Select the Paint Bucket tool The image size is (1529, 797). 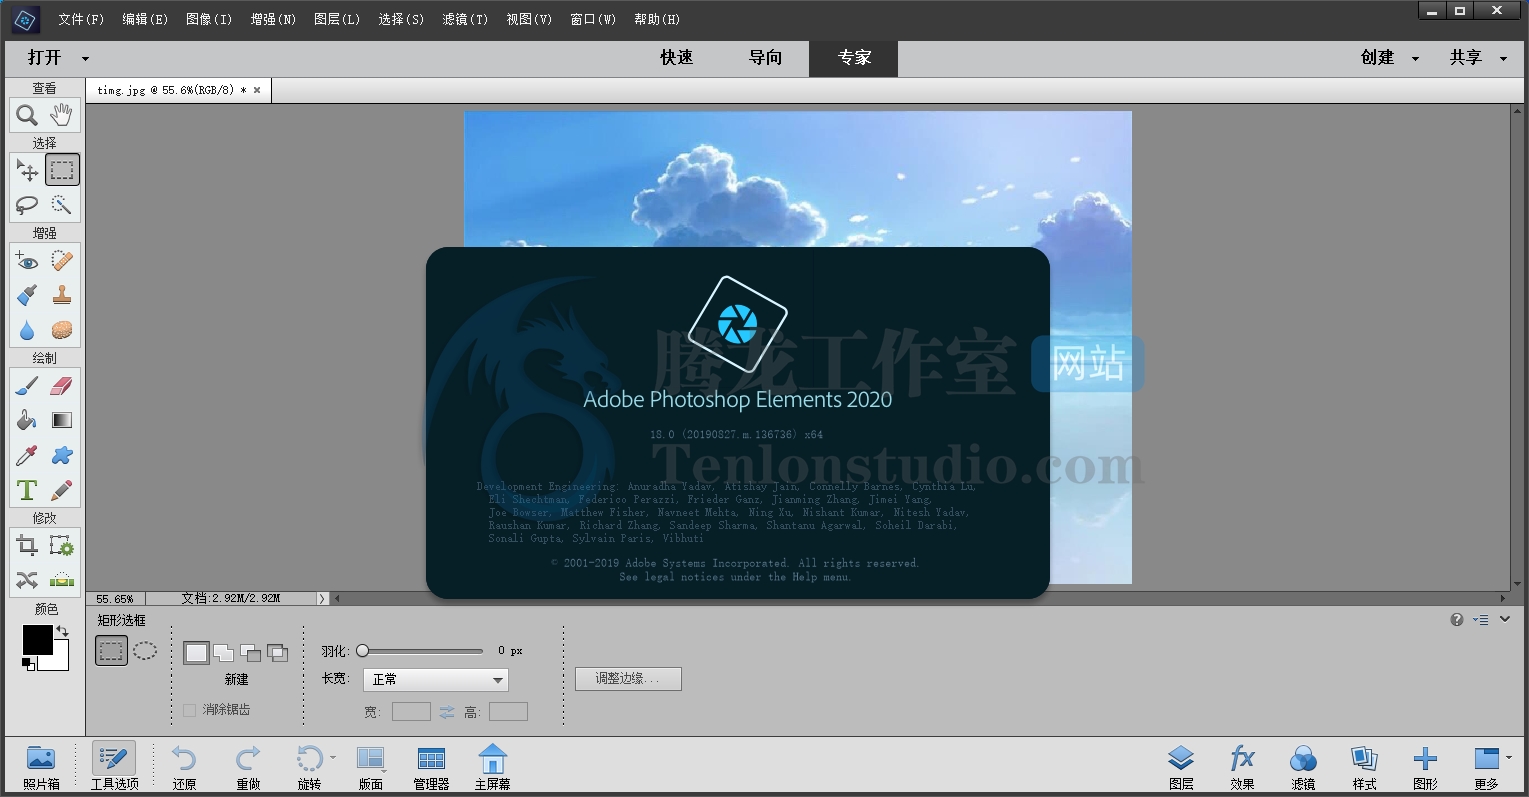27,421
